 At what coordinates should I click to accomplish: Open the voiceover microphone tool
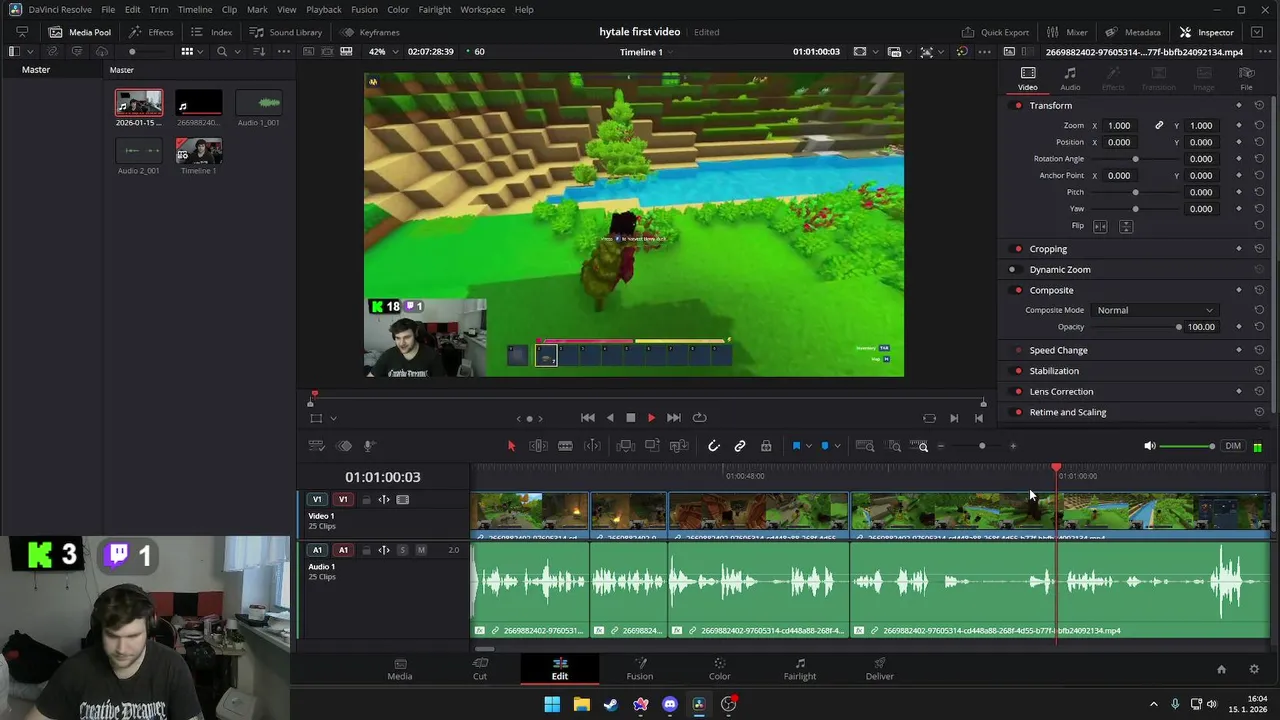(369, 446)
